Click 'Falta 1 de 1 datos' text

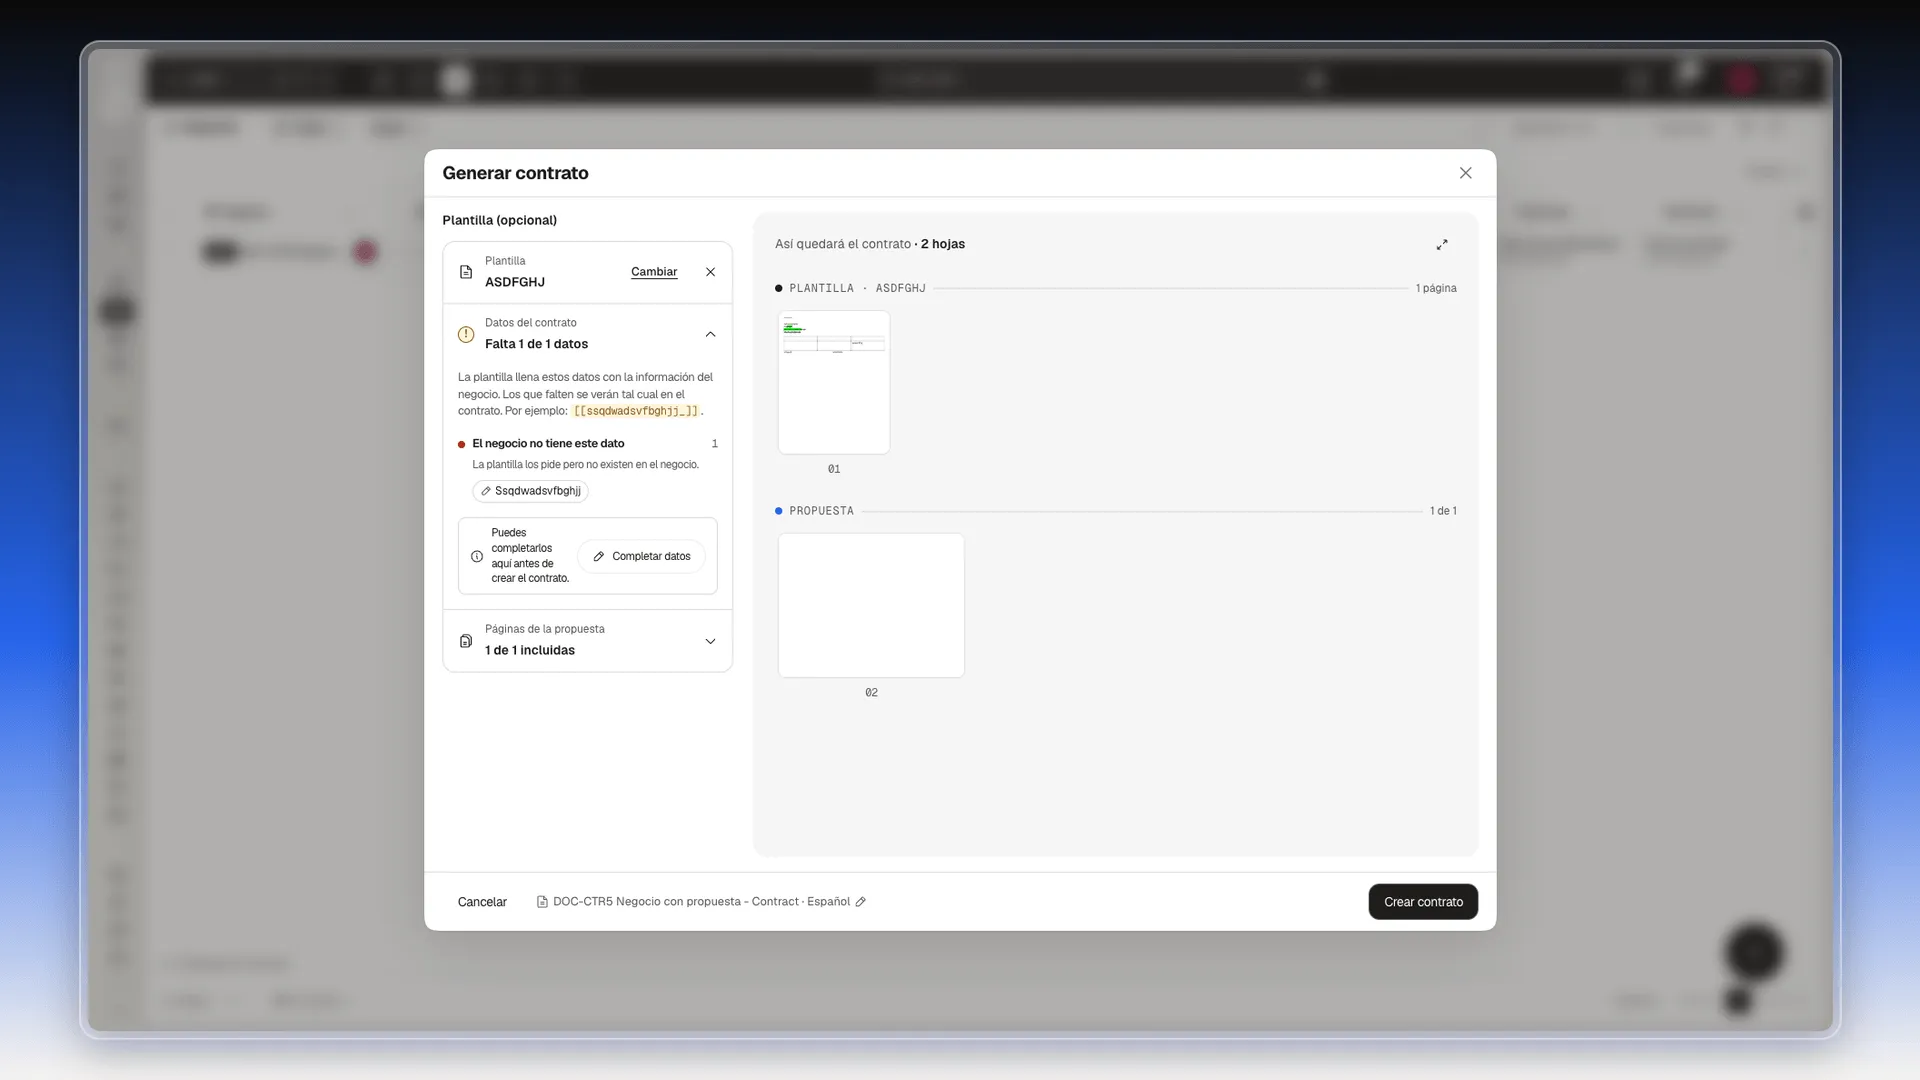pyautogui.click(x=536, y=344)
